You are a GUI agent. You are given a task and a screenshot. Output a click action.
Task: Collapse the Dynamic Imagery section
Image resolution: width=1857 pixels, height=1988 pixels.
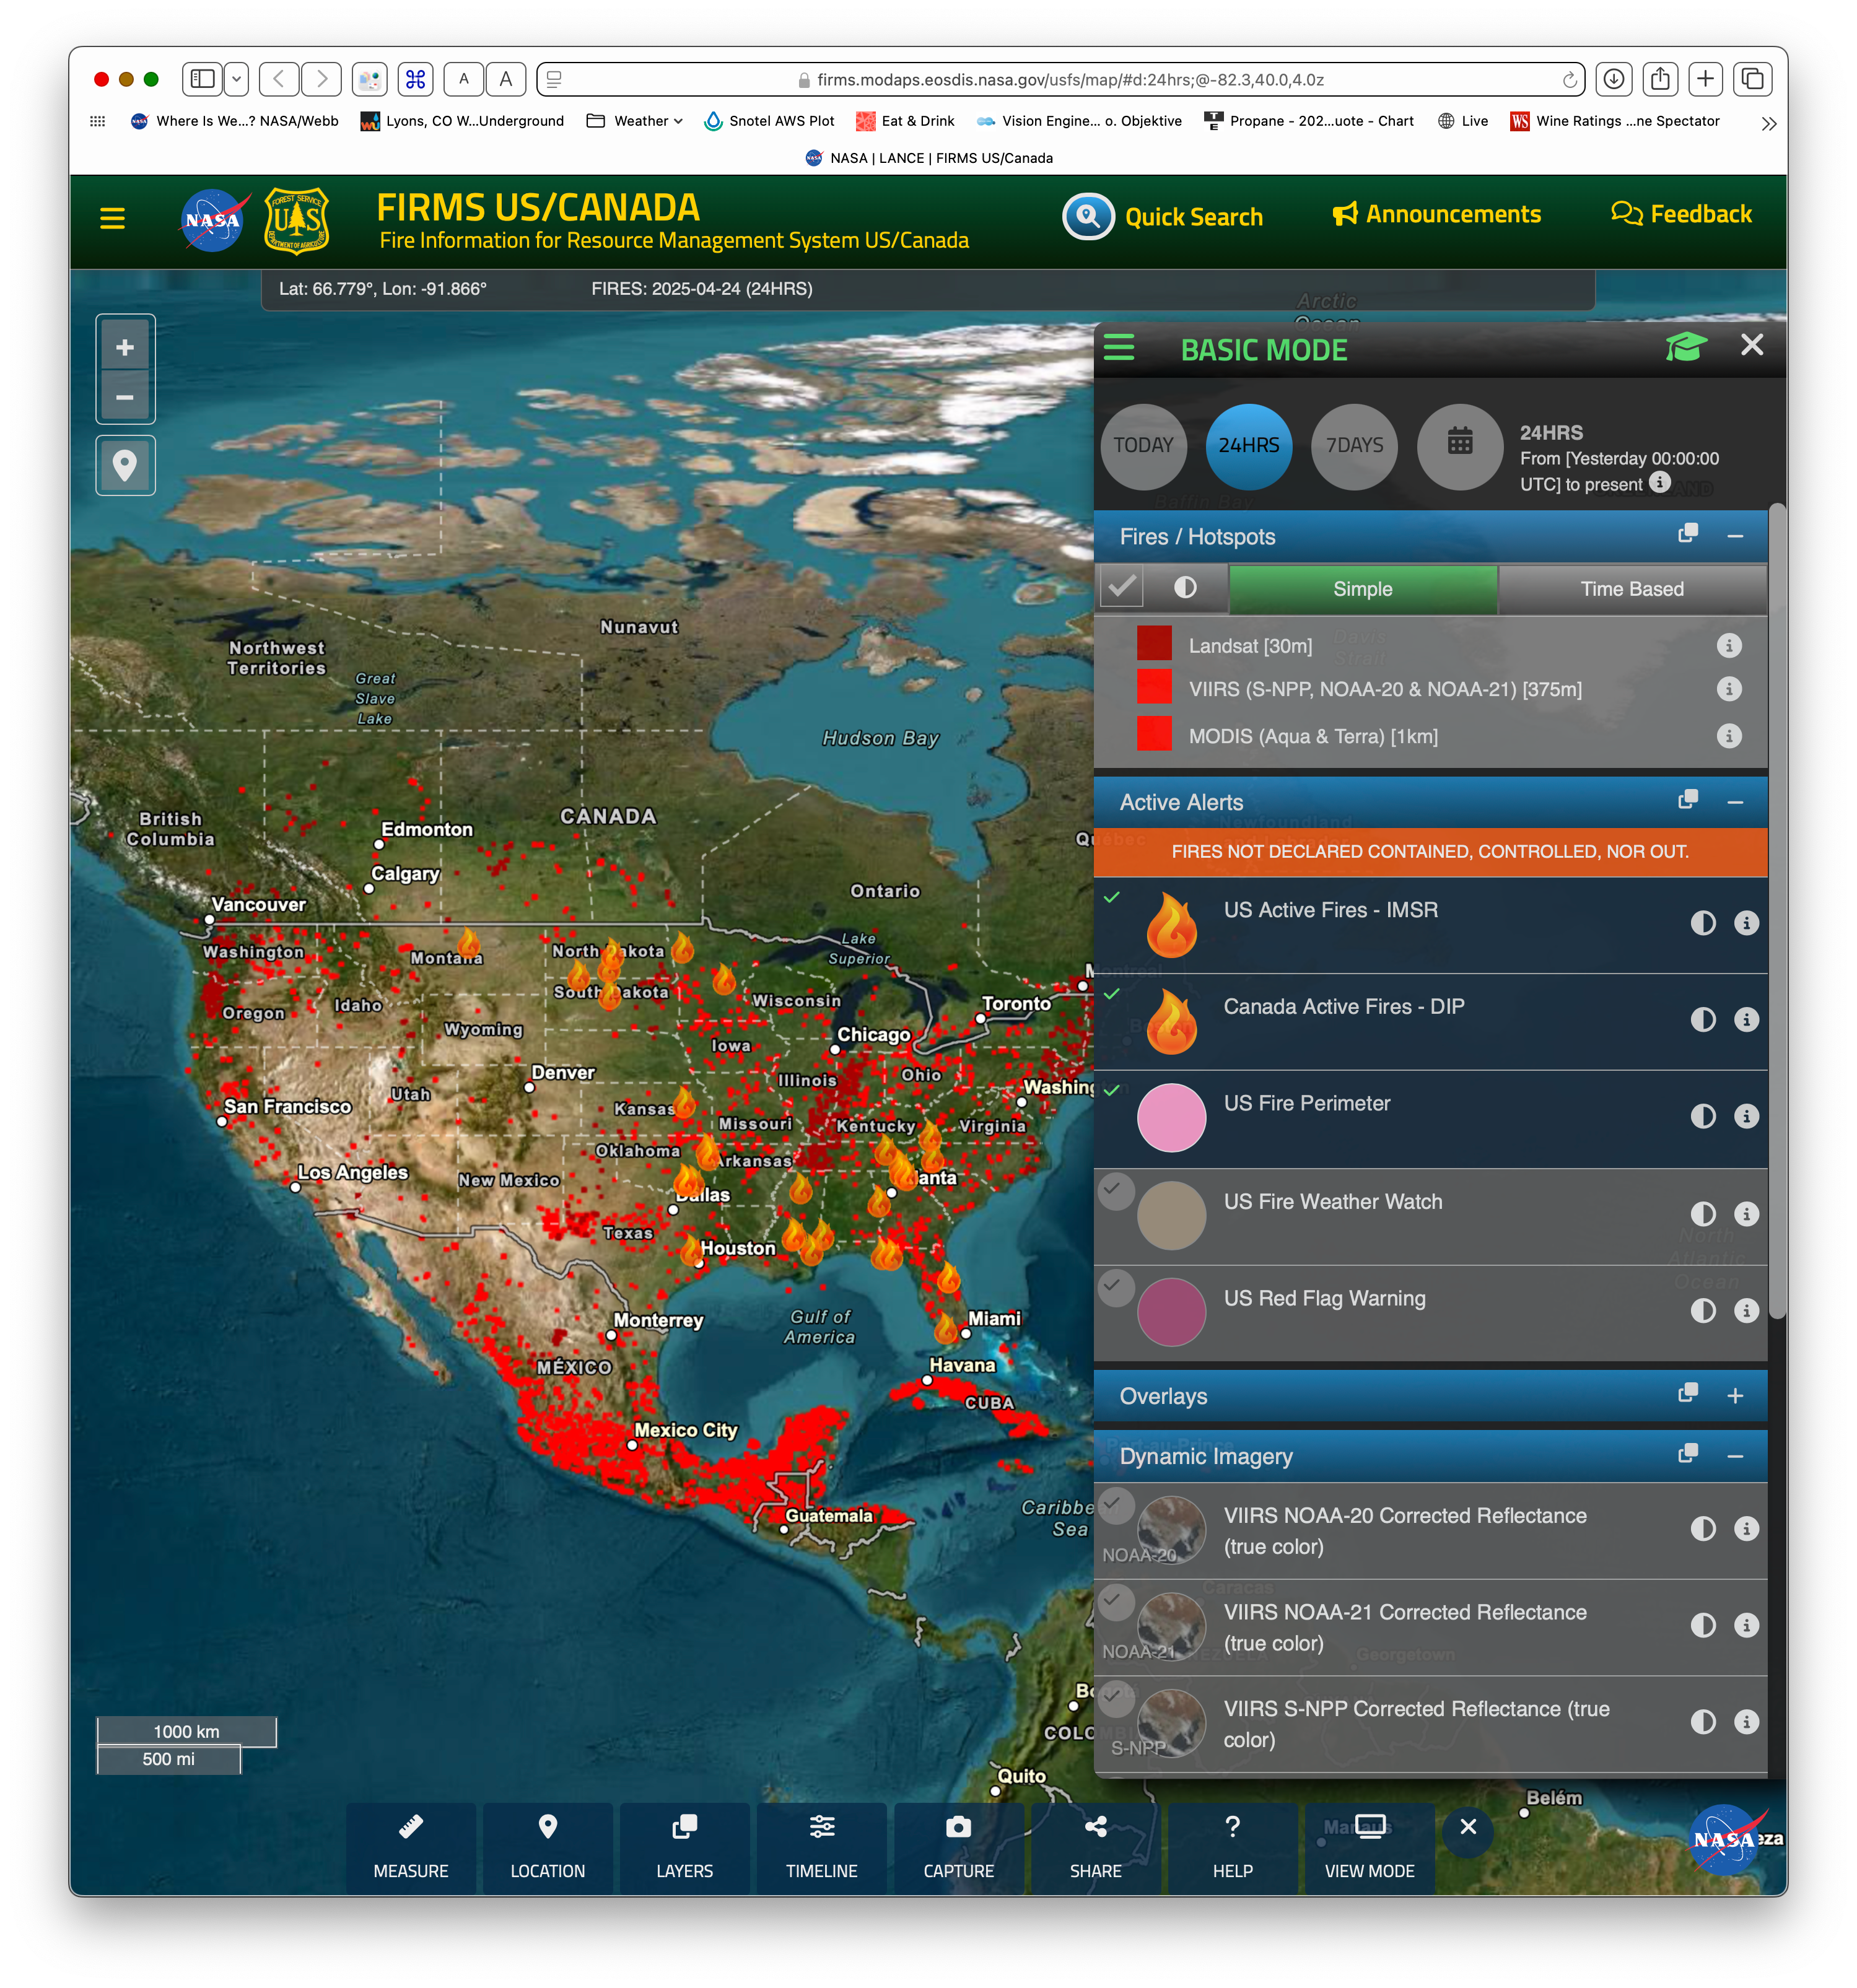coord(1735,1457)
